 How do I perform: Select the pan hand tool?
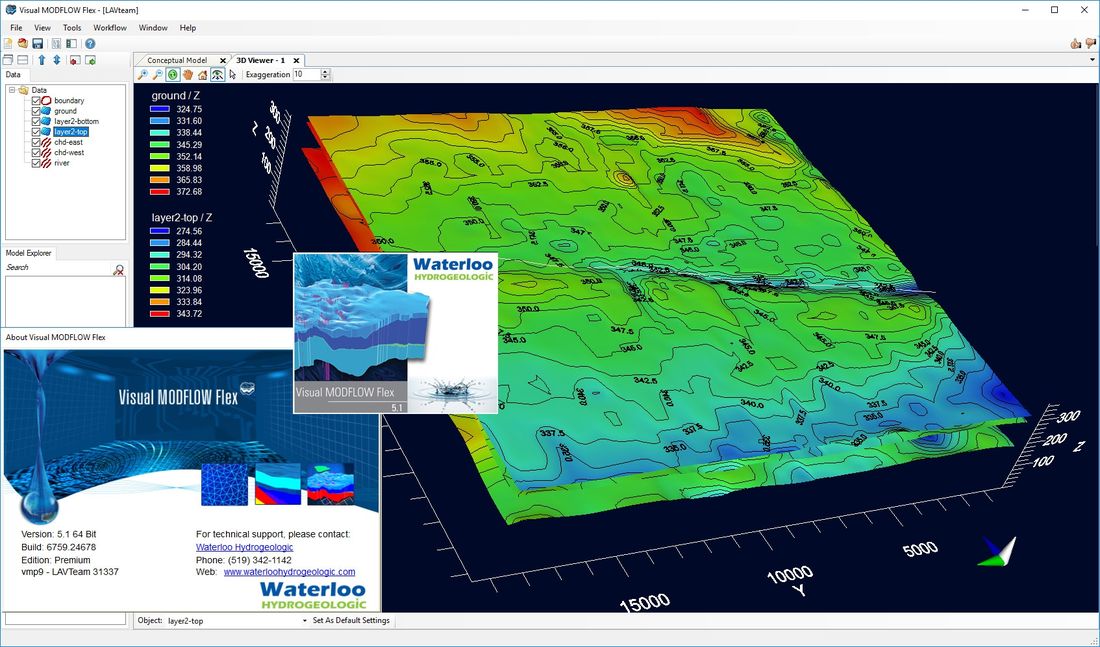pos(187,75)
